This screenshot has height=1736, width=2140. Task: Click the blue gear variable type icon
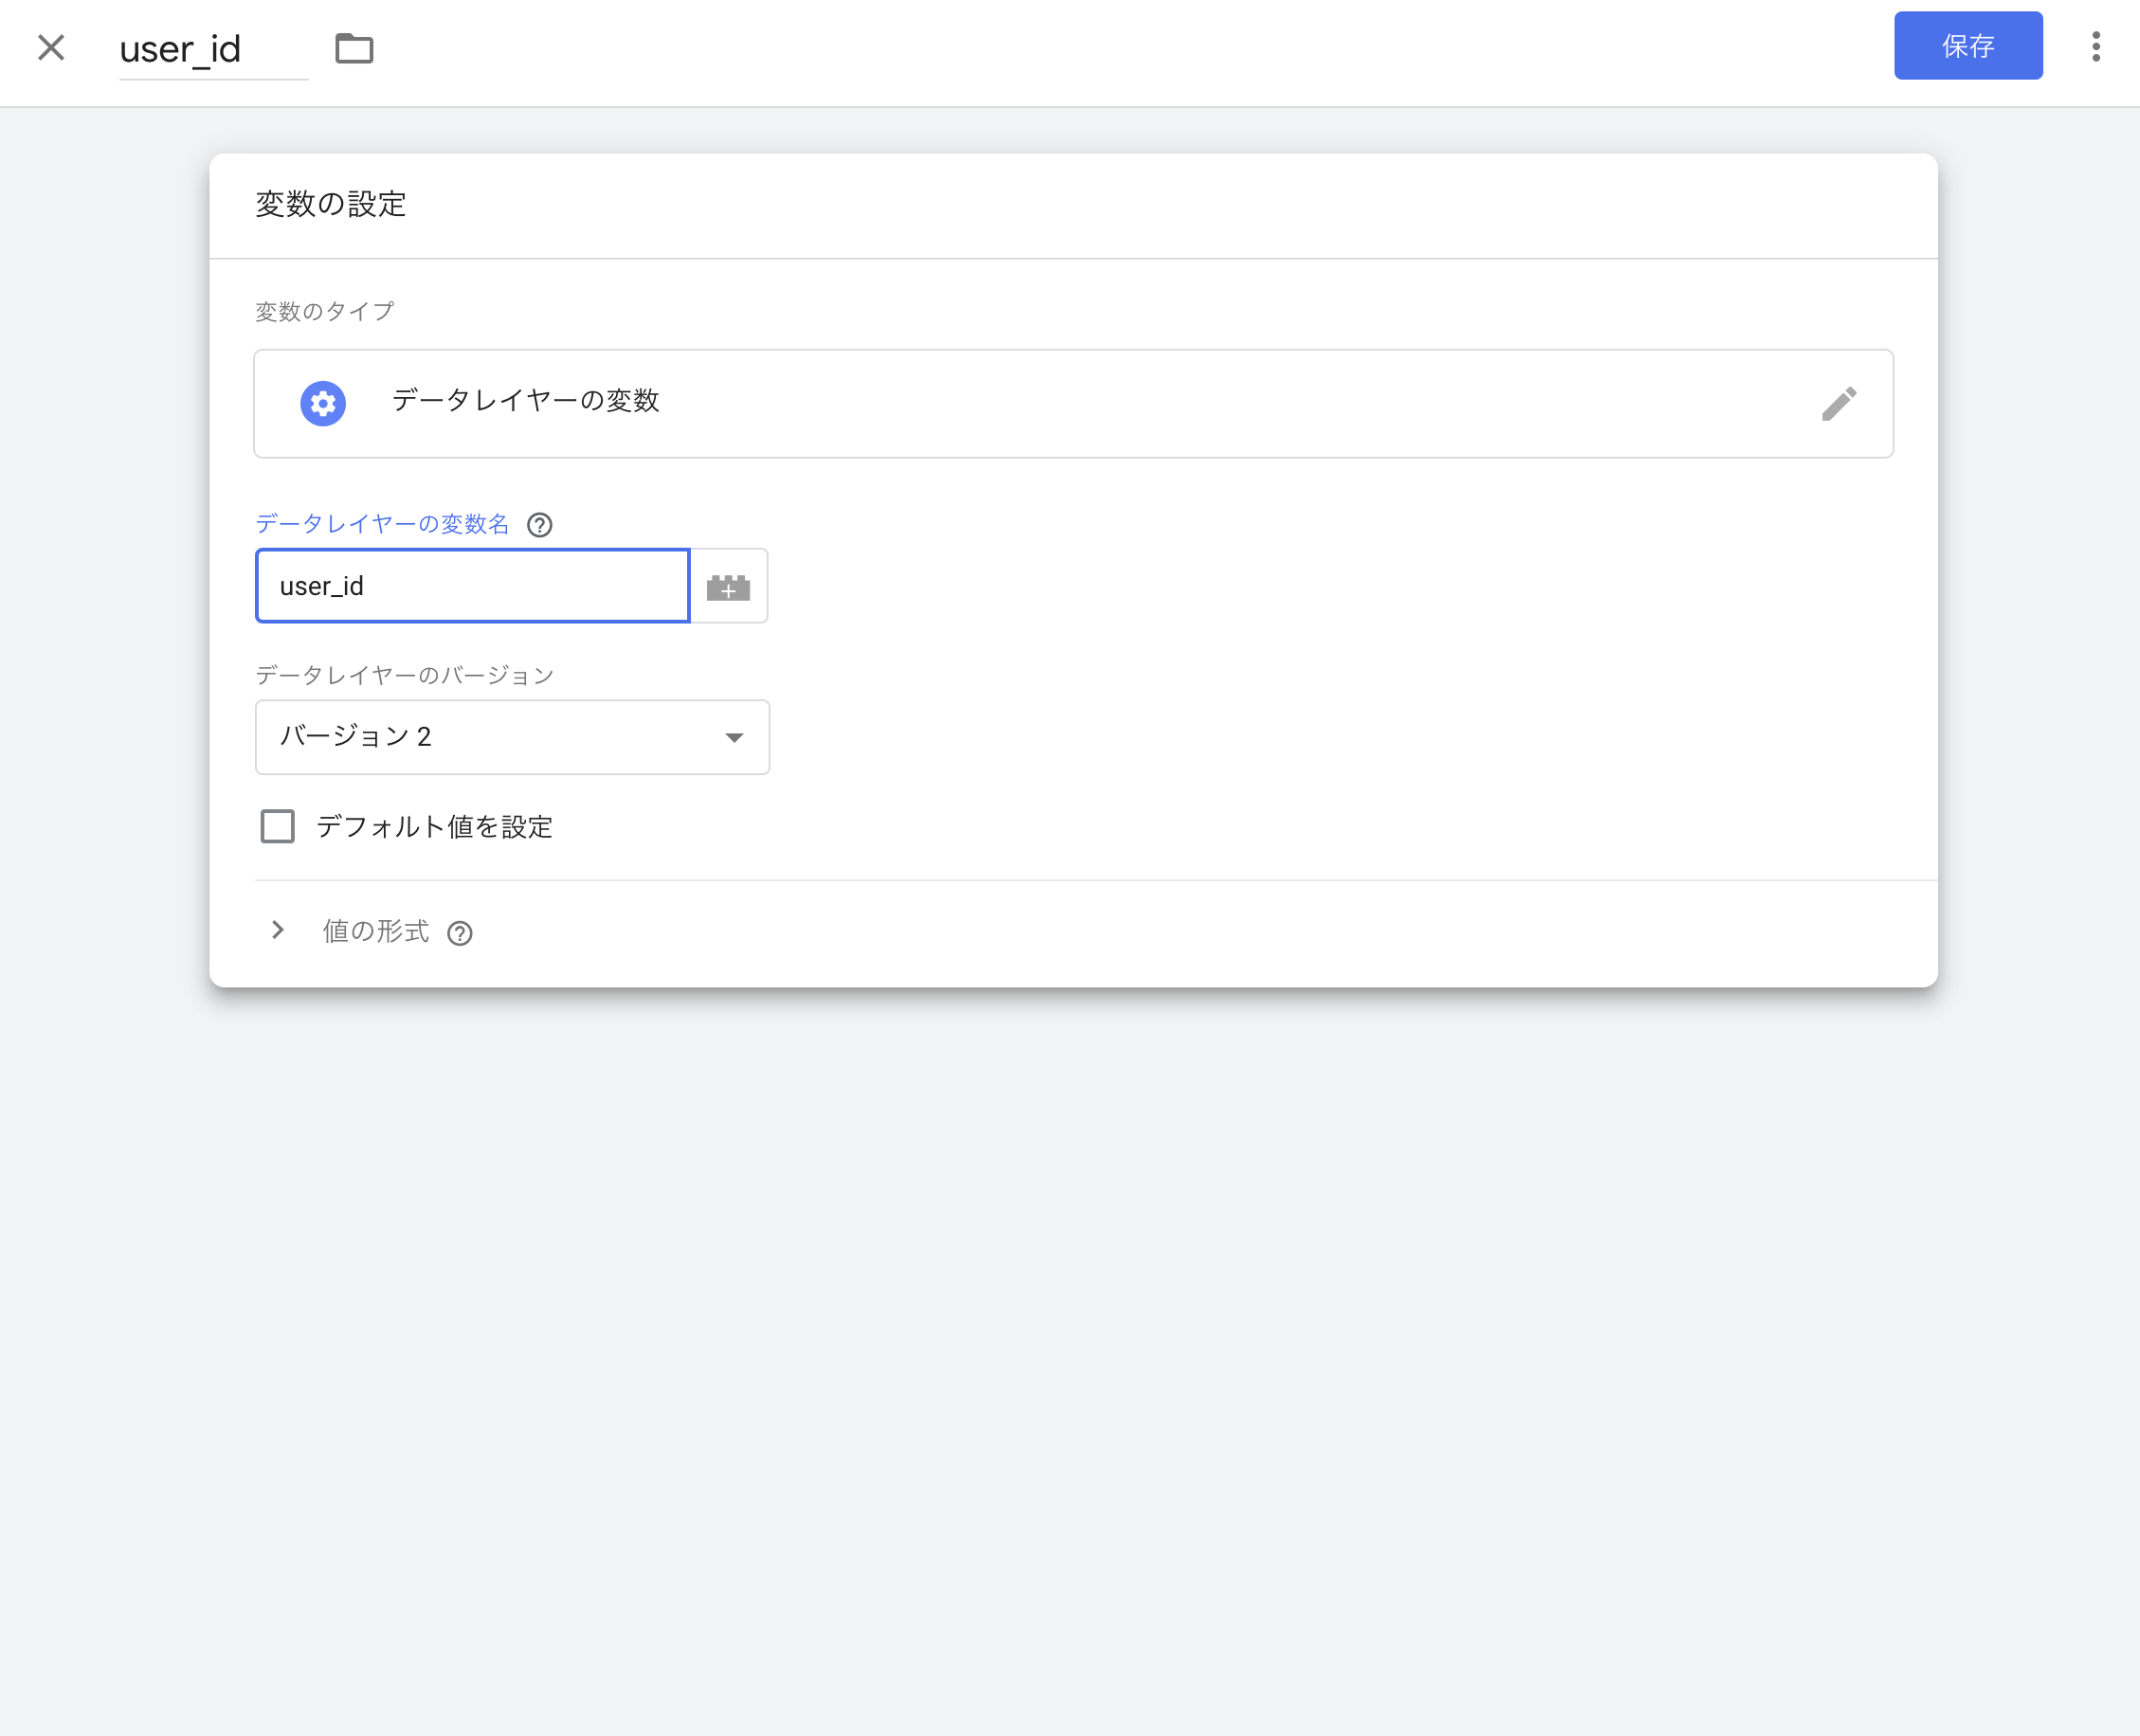coord(323,403)
